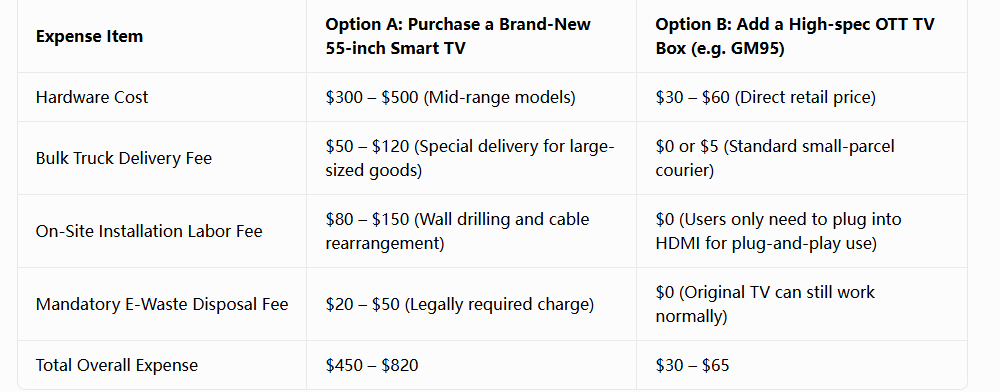Select the Mandatory E-Waste Disposal Fee label
The height and width of the screenshot is (392, 1000).
(162, 304)
